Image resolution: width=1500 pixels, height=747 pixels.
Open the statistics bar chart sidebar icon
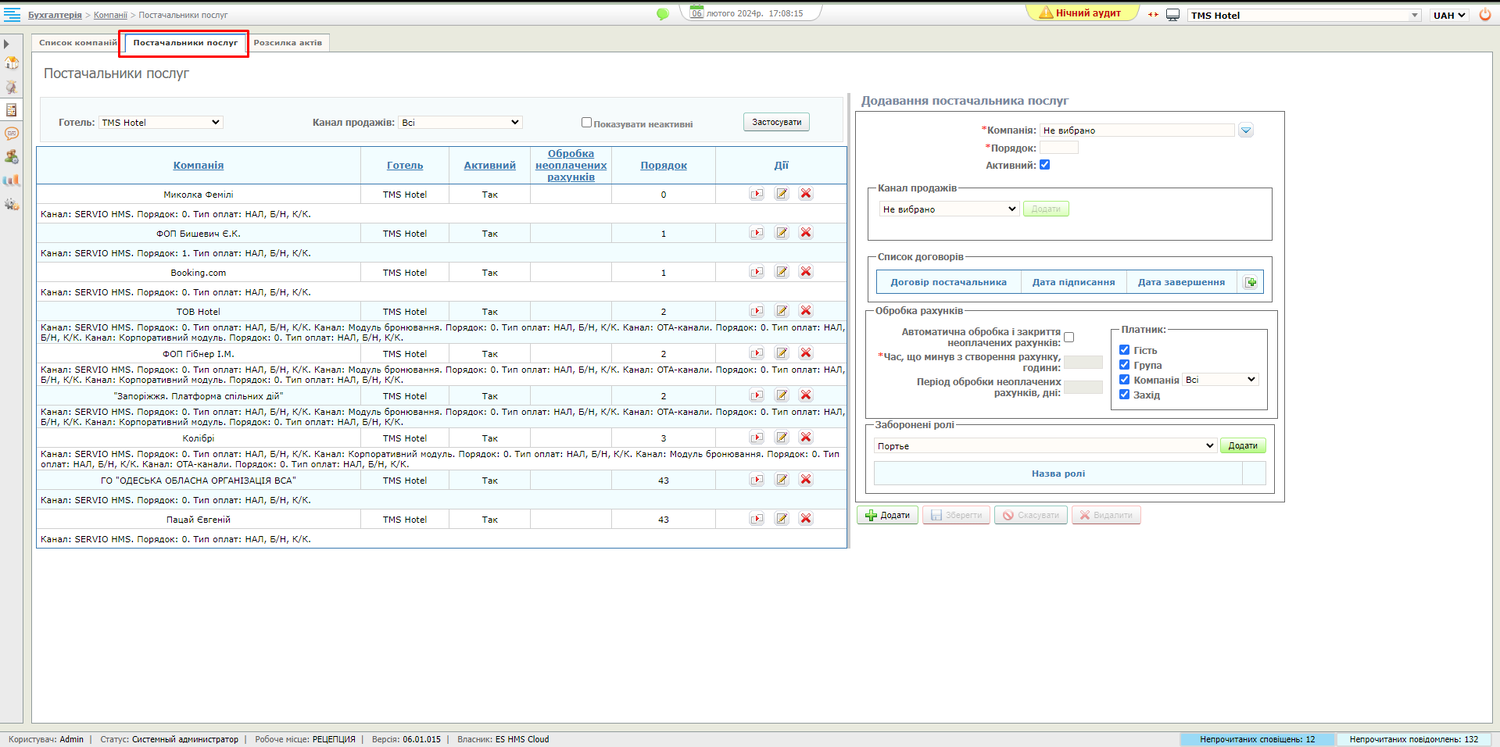coord(12,181)
